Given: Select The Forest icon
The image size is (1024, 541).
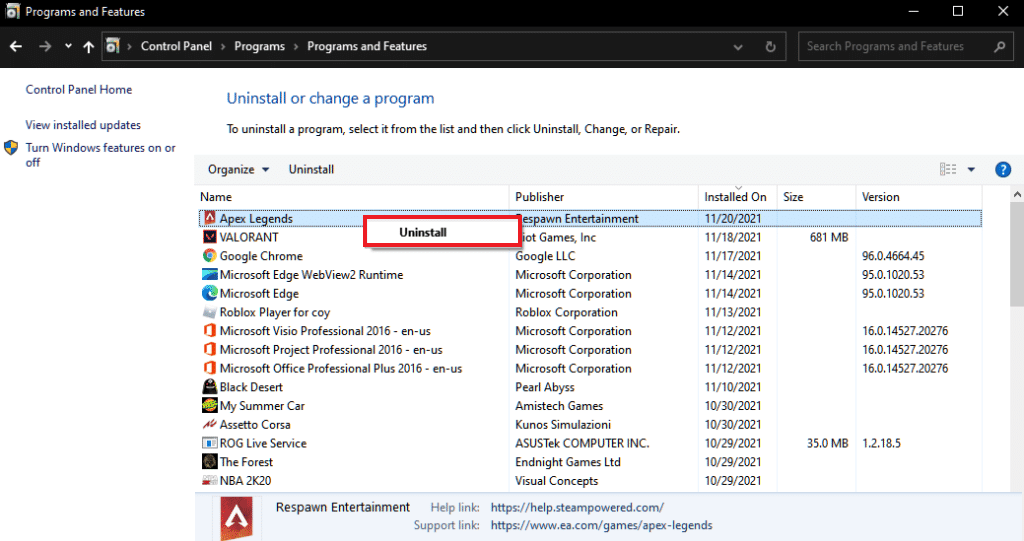Looking at the screenshot, I should coord(209,461).
